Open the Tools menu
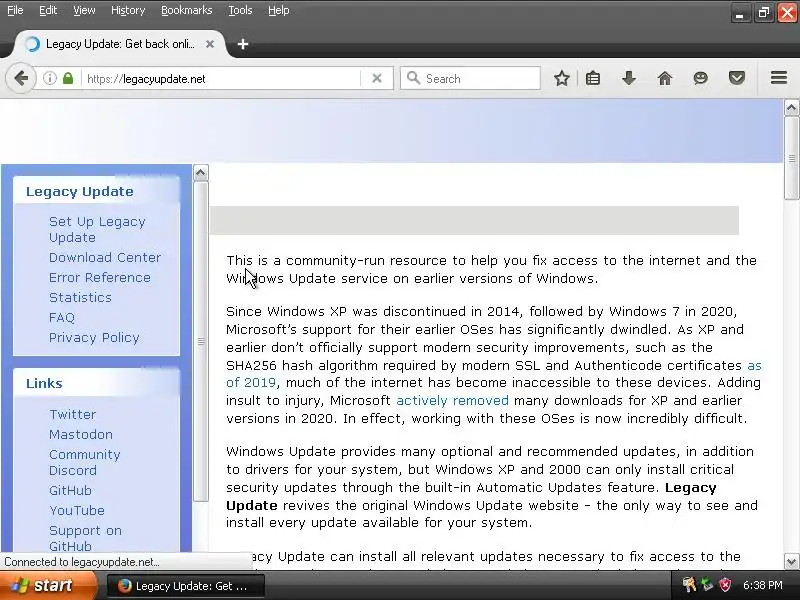The image size is (800, 600). tap(240, 10)
